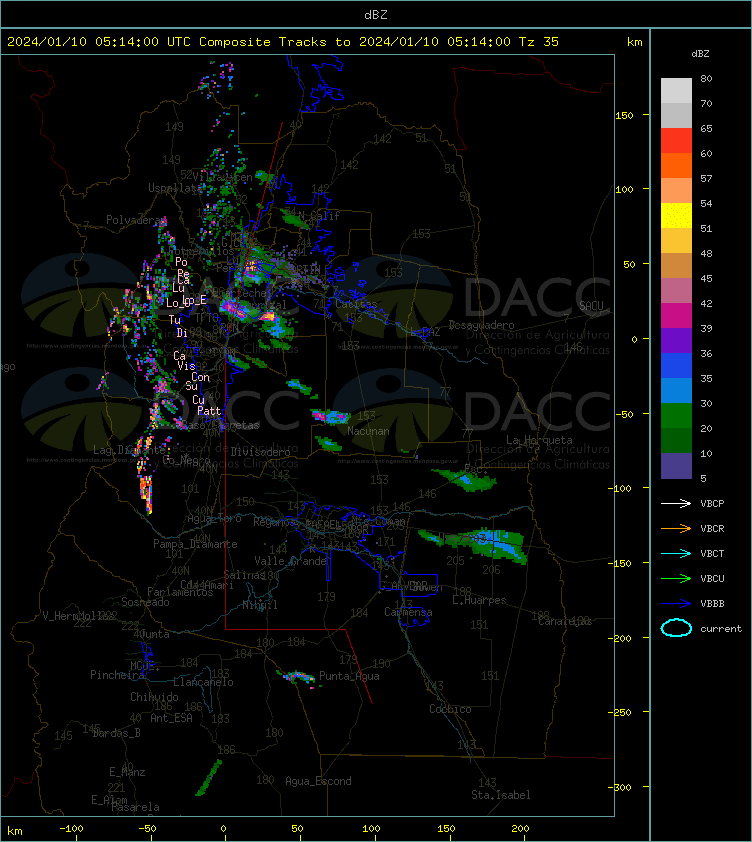
Task: Click the '200' tick on bottom axis
Action: (520, 829)
